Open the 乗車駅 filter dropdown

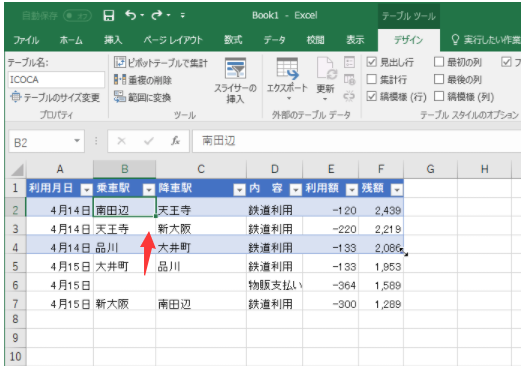[149, 190]
